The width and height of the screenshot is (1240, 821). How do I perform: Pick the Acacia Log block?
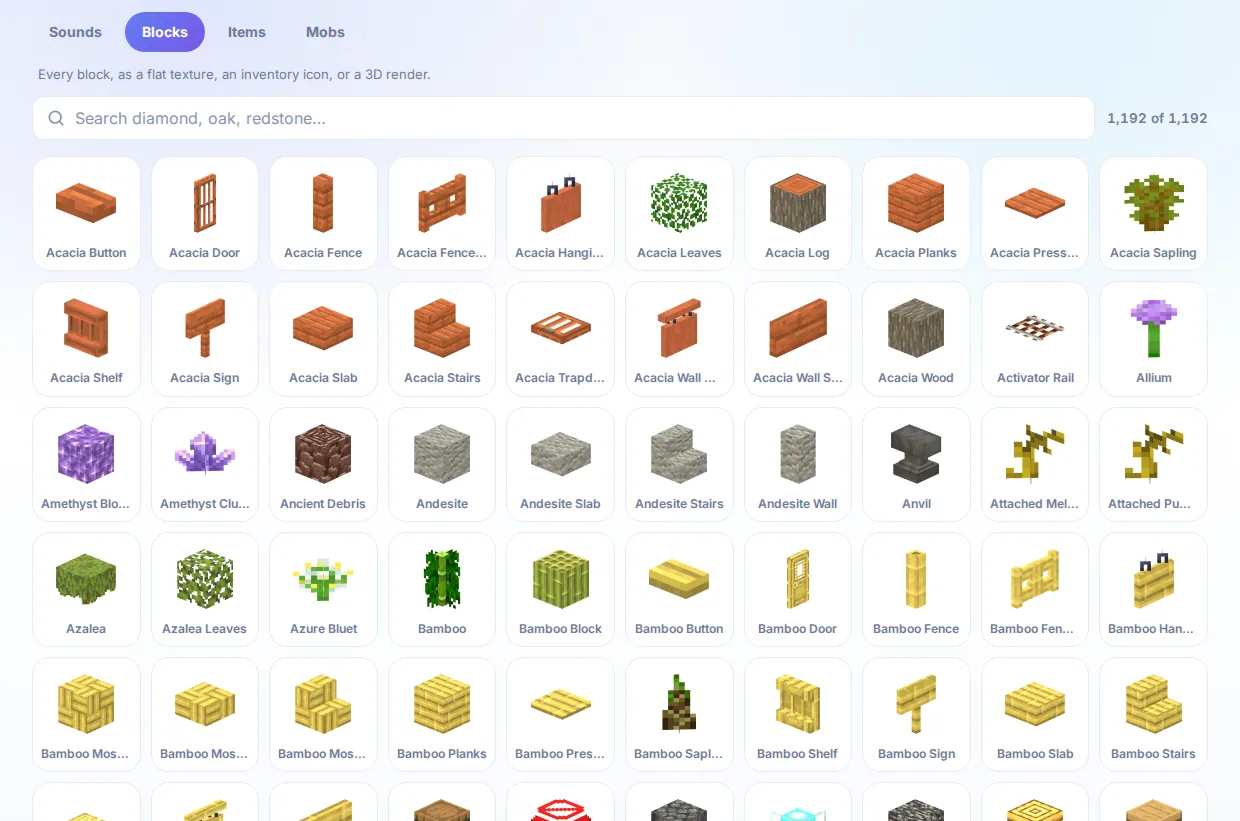798,213
